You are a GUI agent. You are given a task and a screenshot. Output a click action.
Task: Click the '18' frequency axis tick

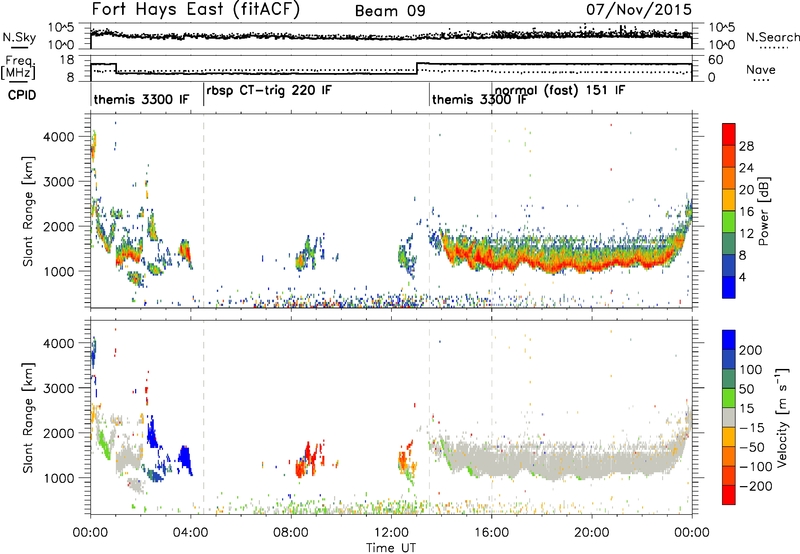point(67,60)
